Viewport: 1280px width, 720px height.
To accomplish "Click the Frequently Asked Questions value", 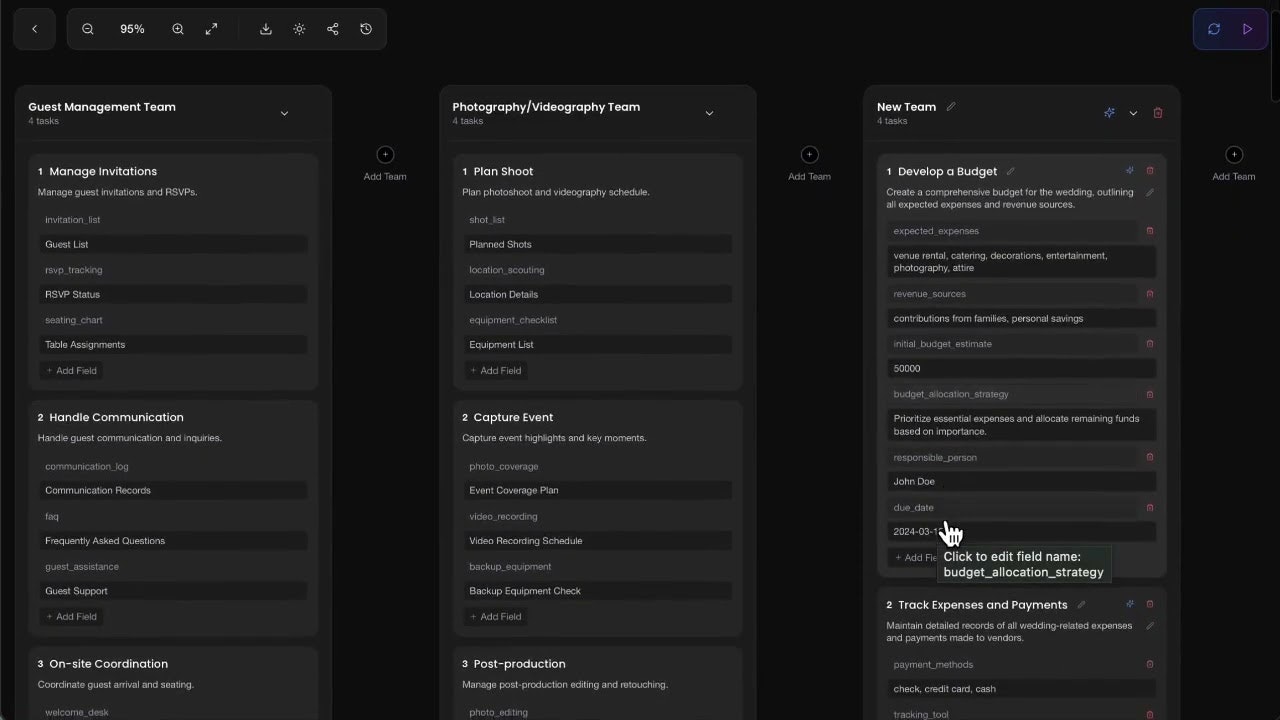I will click(x=173, y=540).
